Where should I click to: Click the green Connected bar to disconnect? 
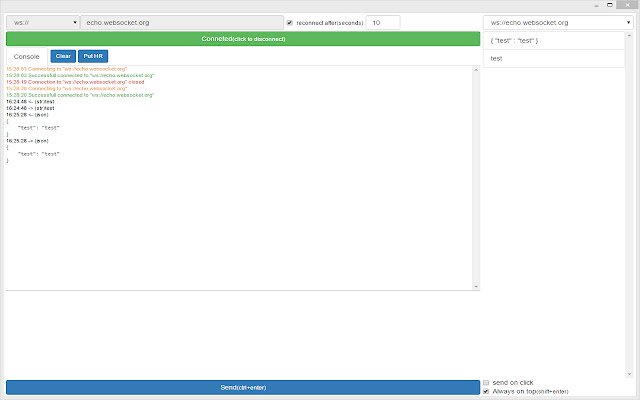[243, 39]
